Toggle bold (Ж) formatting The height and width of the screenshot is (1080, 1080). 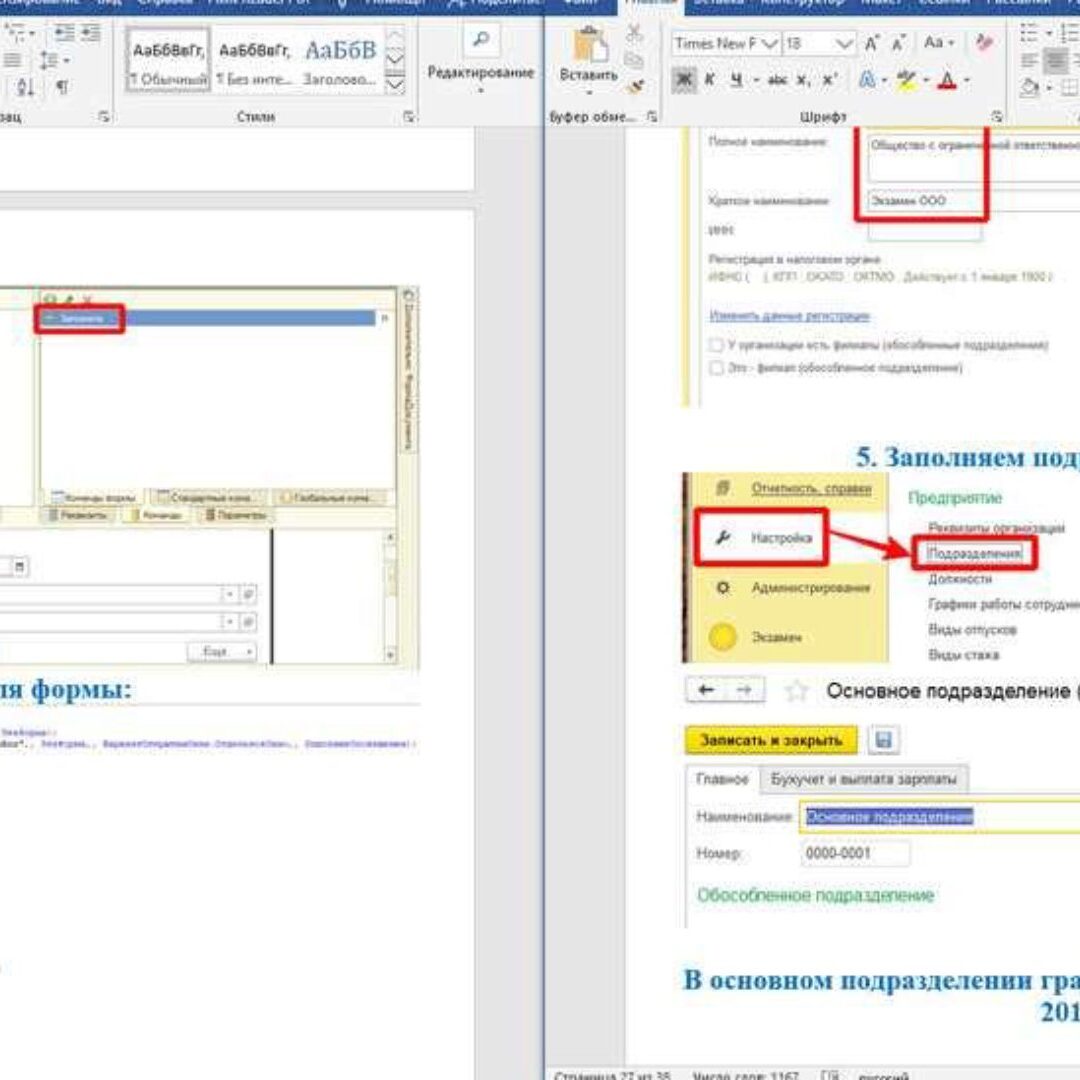coord(684,81)
